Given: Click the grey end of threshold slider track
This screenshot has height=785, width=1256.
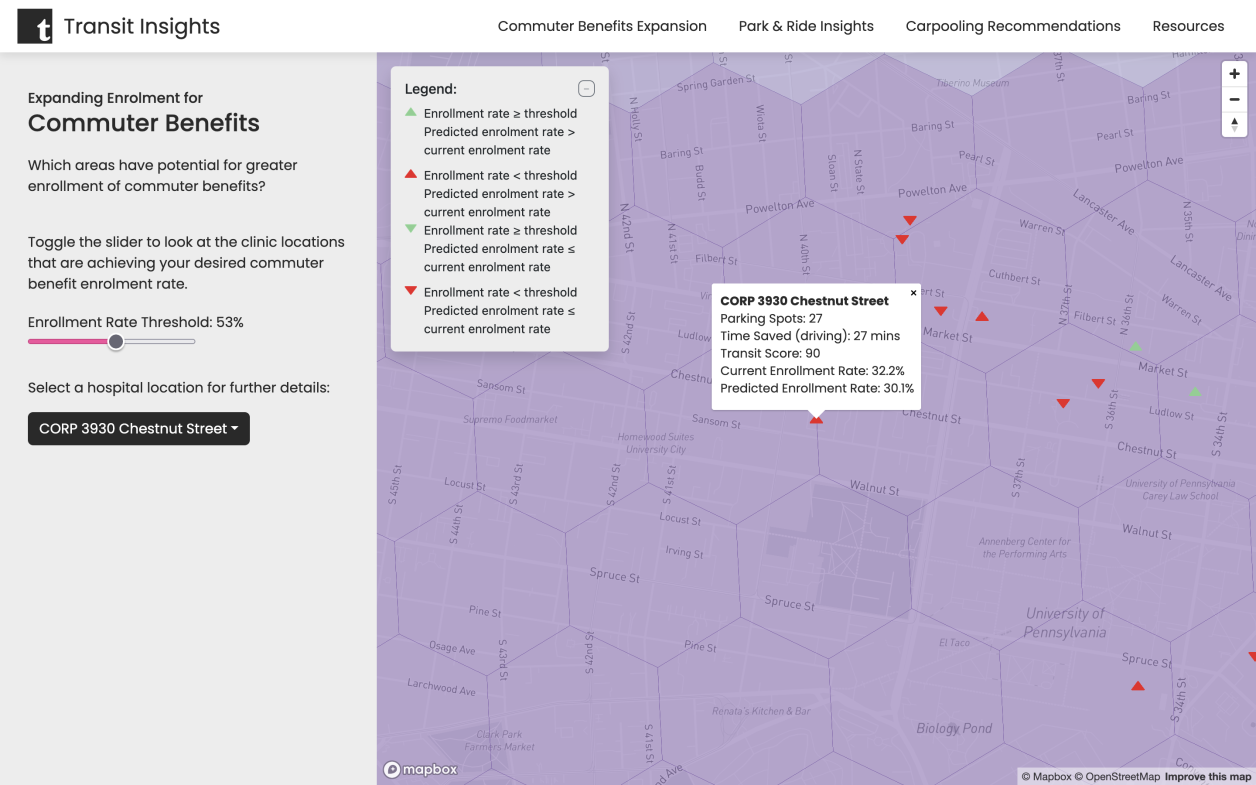Looking at the screenshot, I should [x=160, y=342].
